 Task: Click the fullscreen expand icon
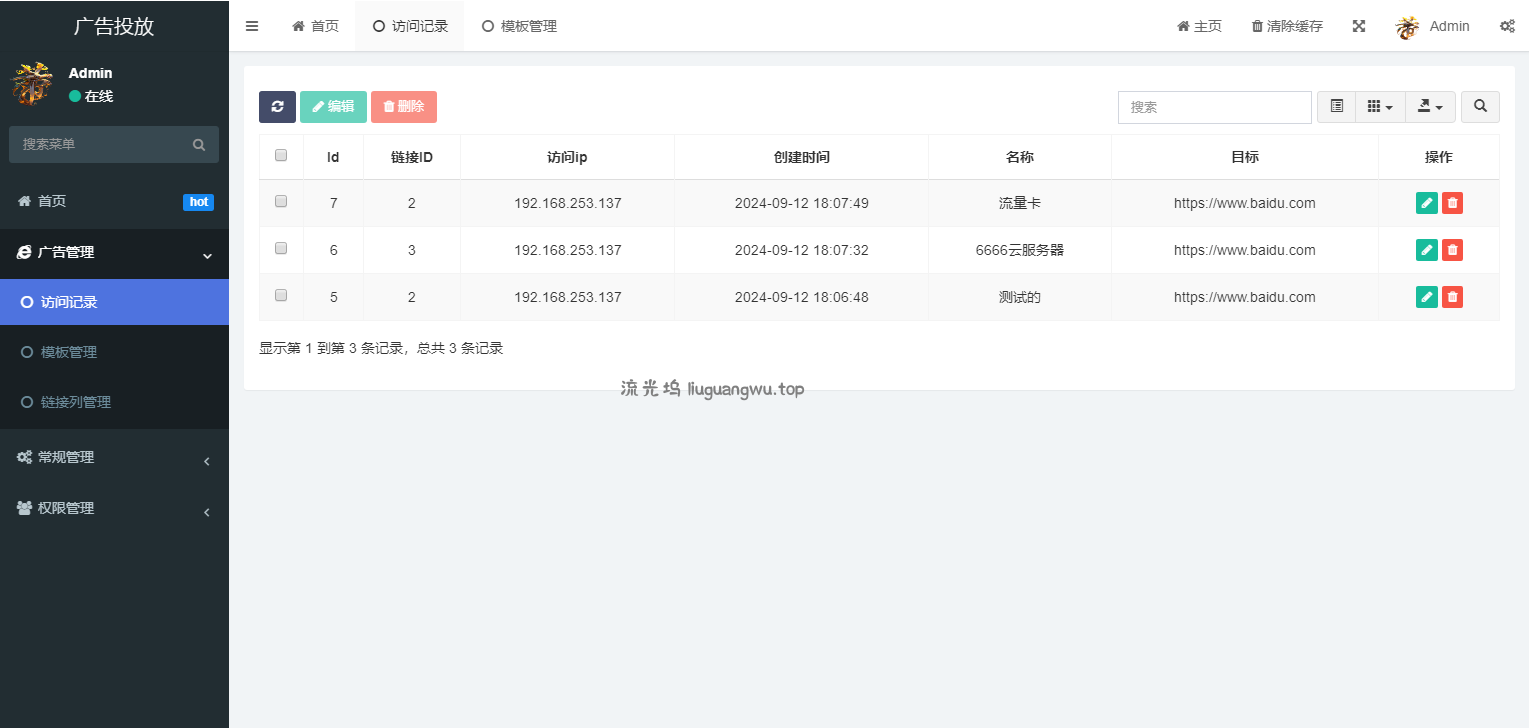pyautogui.click(x=1359, y=26)
